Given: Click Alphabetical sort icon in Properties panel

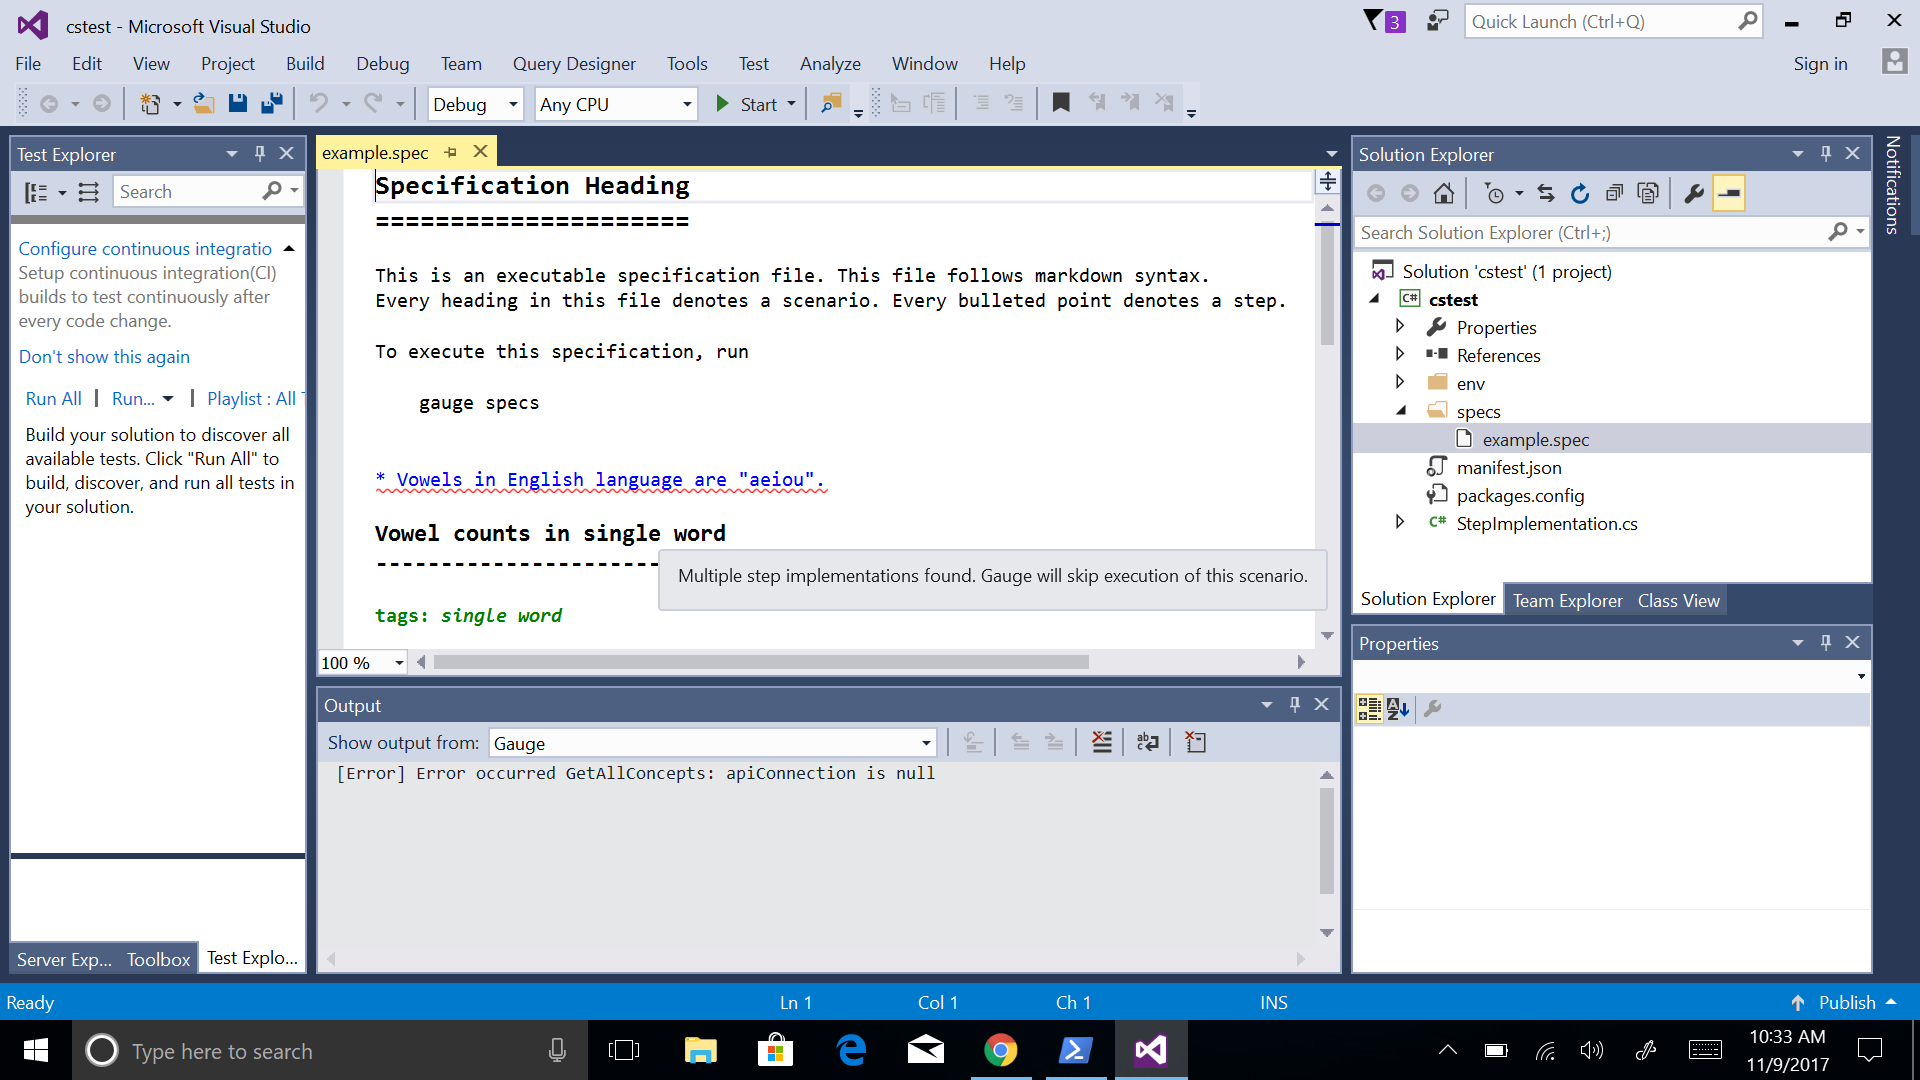Looking at the screenshot, I should [x=1398, y=709].
